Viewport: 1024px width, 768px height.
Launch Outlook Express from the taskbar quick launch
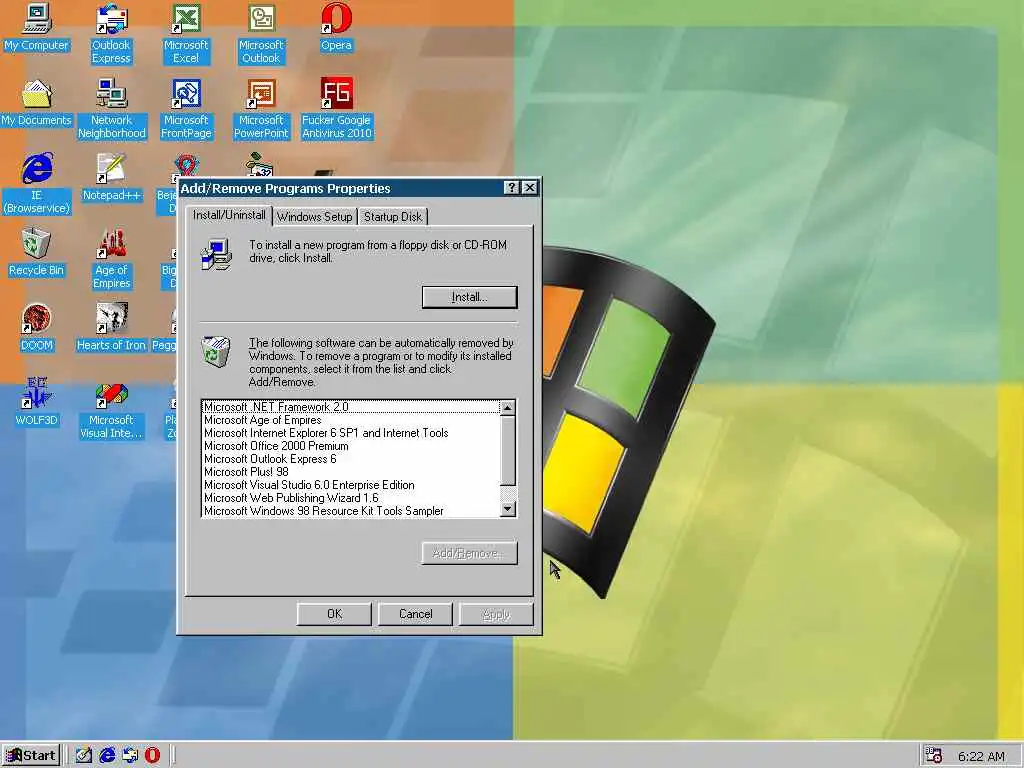pos(129,756)
